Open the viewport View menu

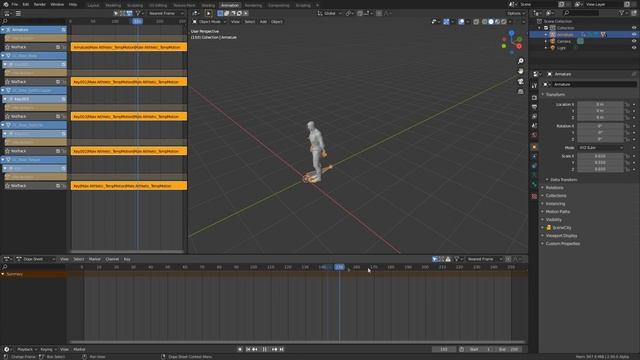(x=236, y=22)
